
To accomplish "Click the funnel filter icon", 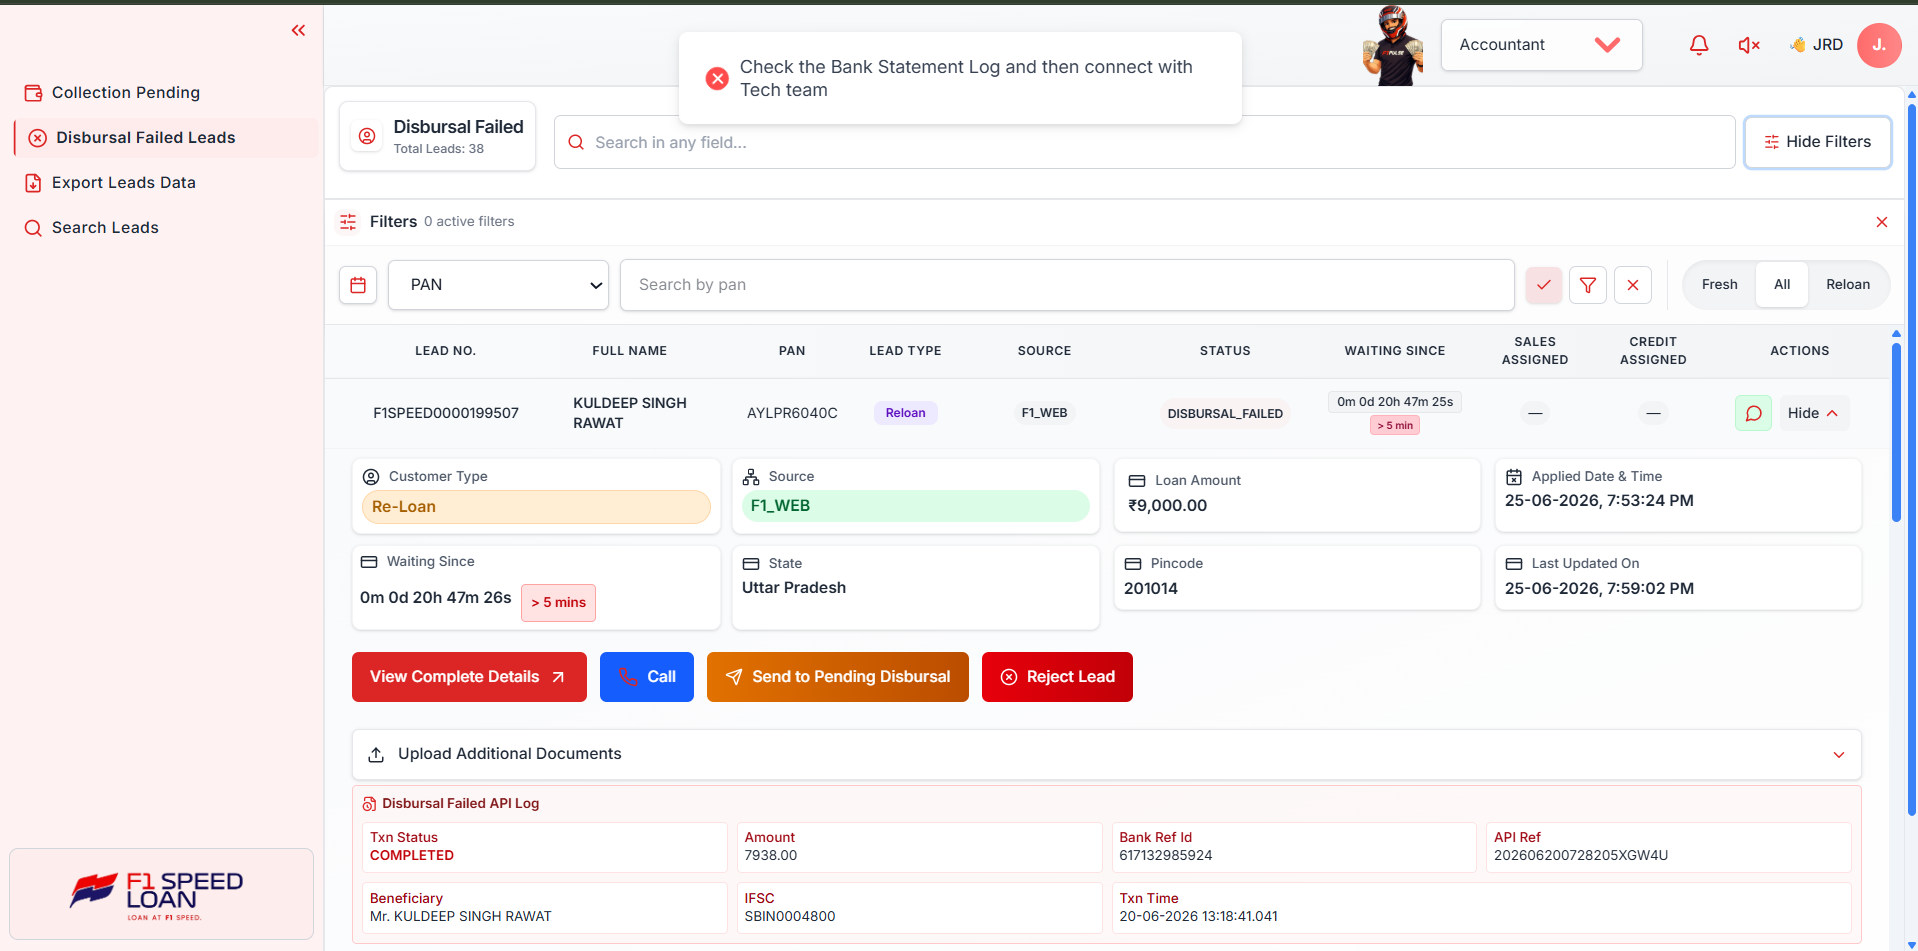I will [x=1588, y=285].
